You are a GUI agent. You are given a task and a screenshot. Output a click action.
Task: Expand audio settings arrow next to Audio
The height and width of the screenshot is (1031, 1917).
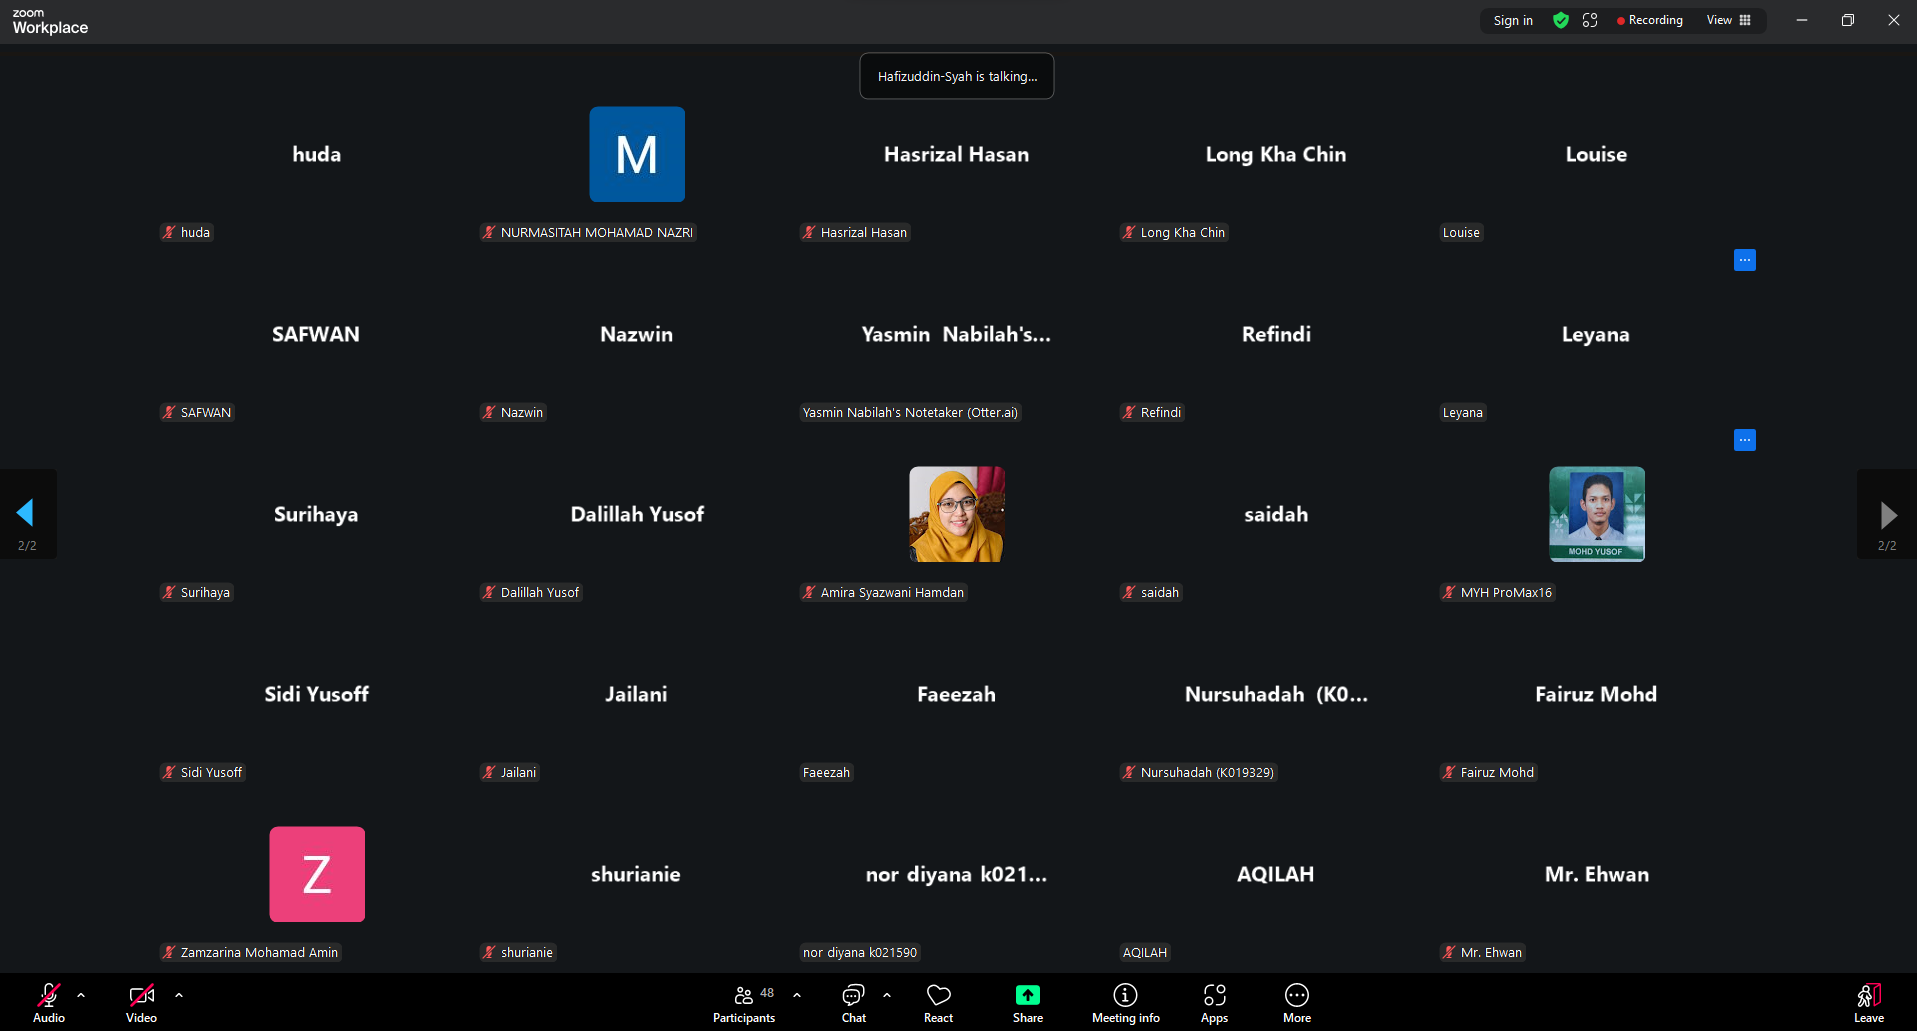point(81,995)
